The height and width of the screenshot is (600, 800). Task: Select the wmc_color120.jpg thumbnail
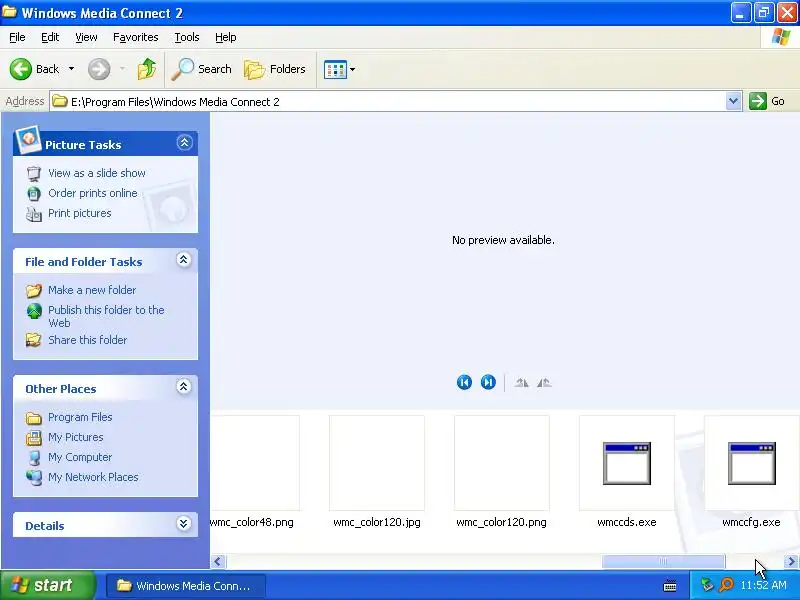[x=377, y=463]
